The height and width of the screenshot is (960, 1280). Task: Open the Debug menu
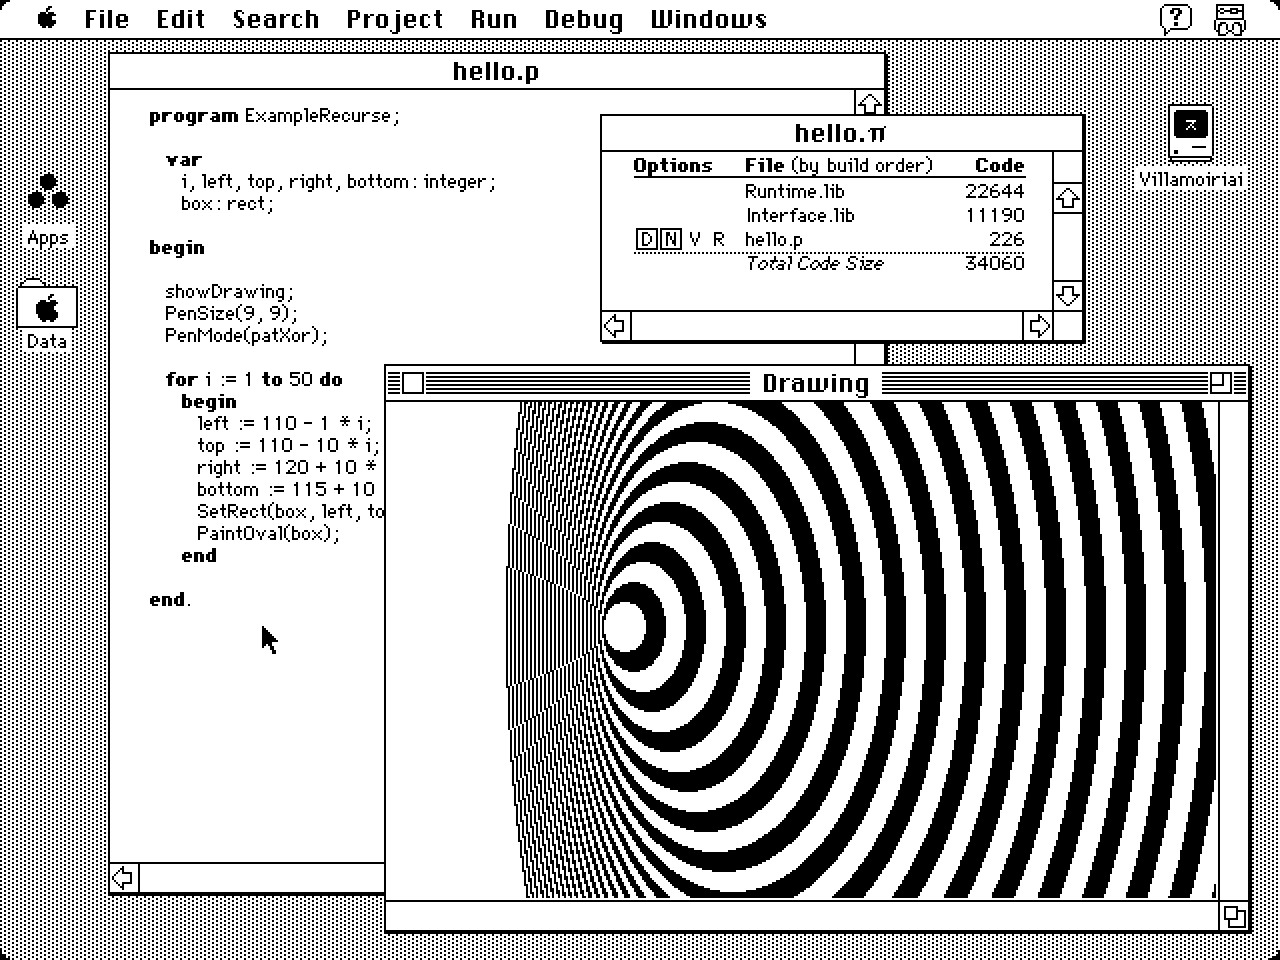(x=584, y=19)
